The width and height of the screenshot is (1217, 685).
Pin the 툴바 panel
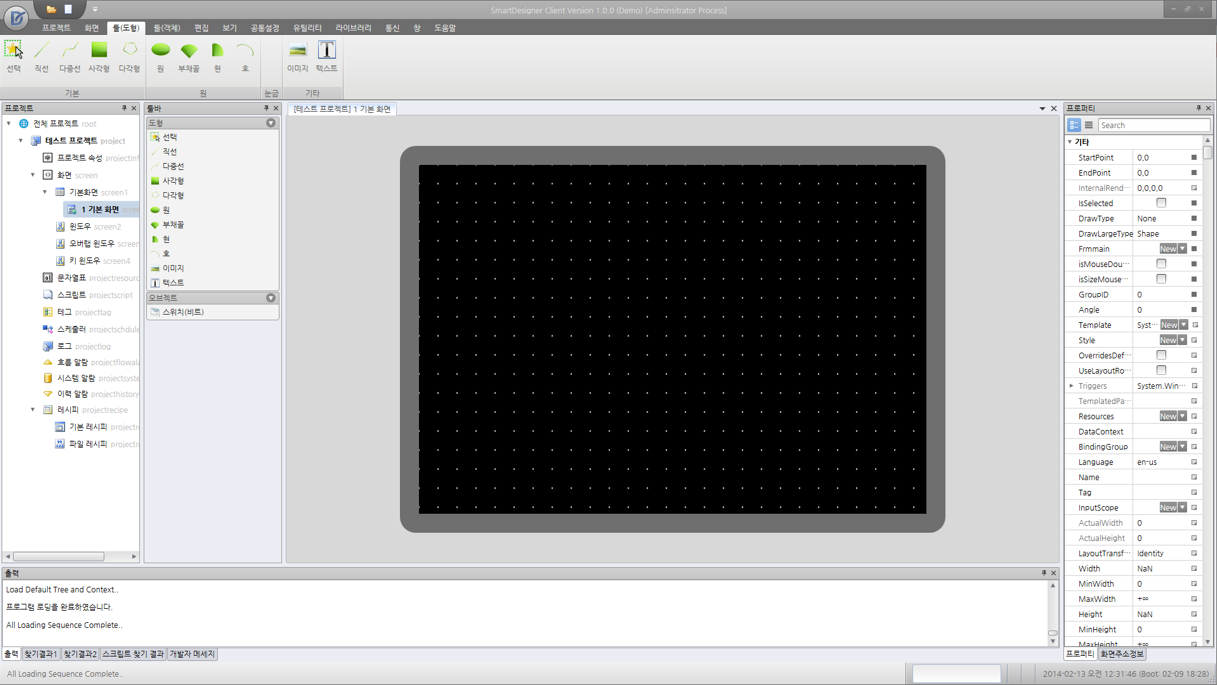(x=266, y=108)
